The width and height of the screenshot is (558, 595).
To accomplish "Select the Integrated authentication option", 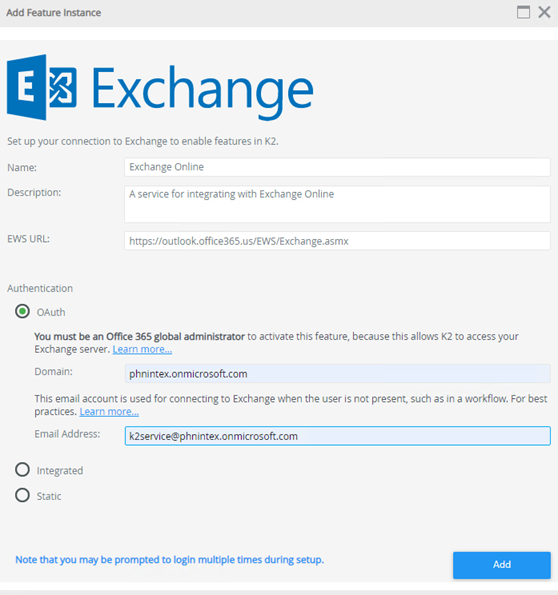I will [22, 470].
